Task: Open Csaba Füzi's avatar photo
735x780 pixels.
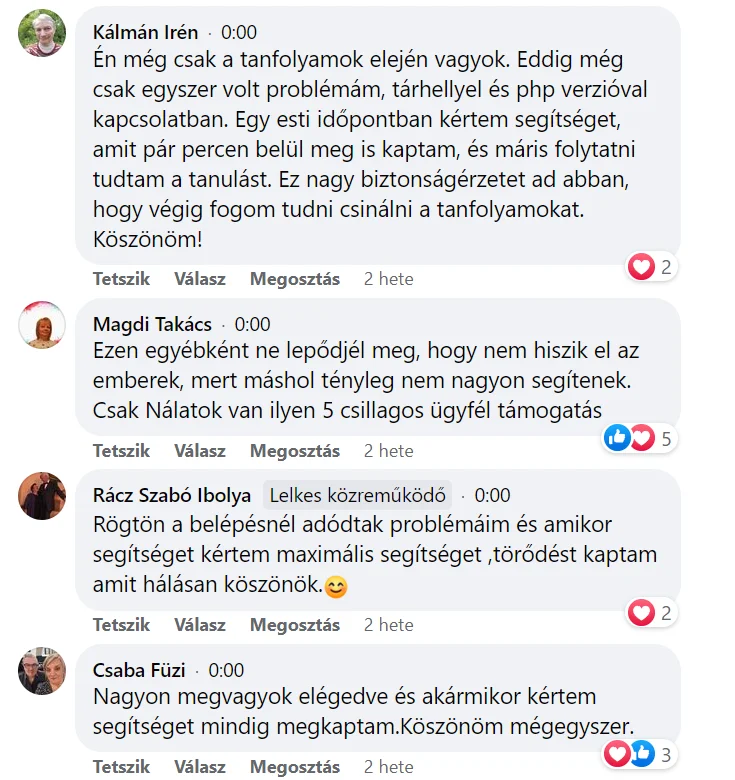Action: [42, 671]
